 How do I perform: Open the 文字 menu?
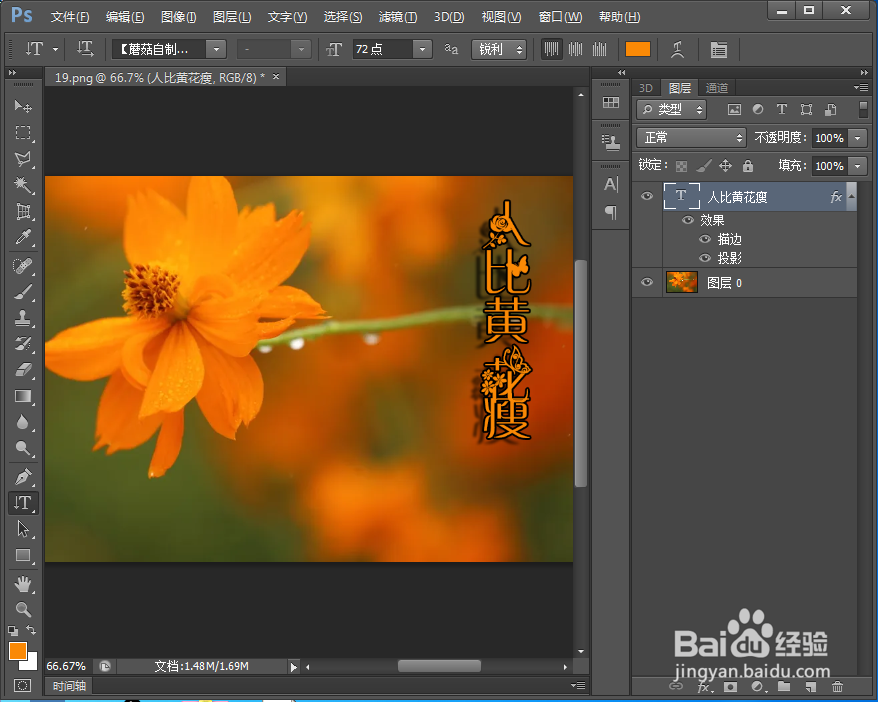coord(286,17)
